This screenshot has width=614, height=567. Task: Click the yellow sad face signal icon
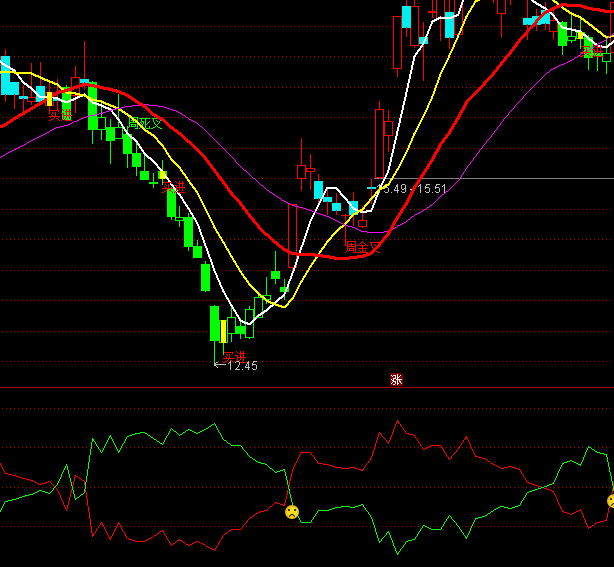point(291,511)
